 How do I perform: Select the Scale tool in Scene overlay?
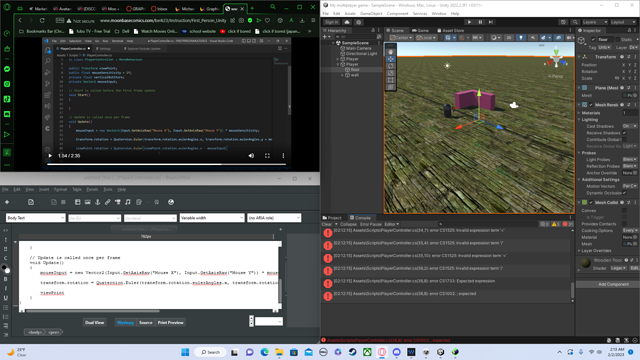391,73
